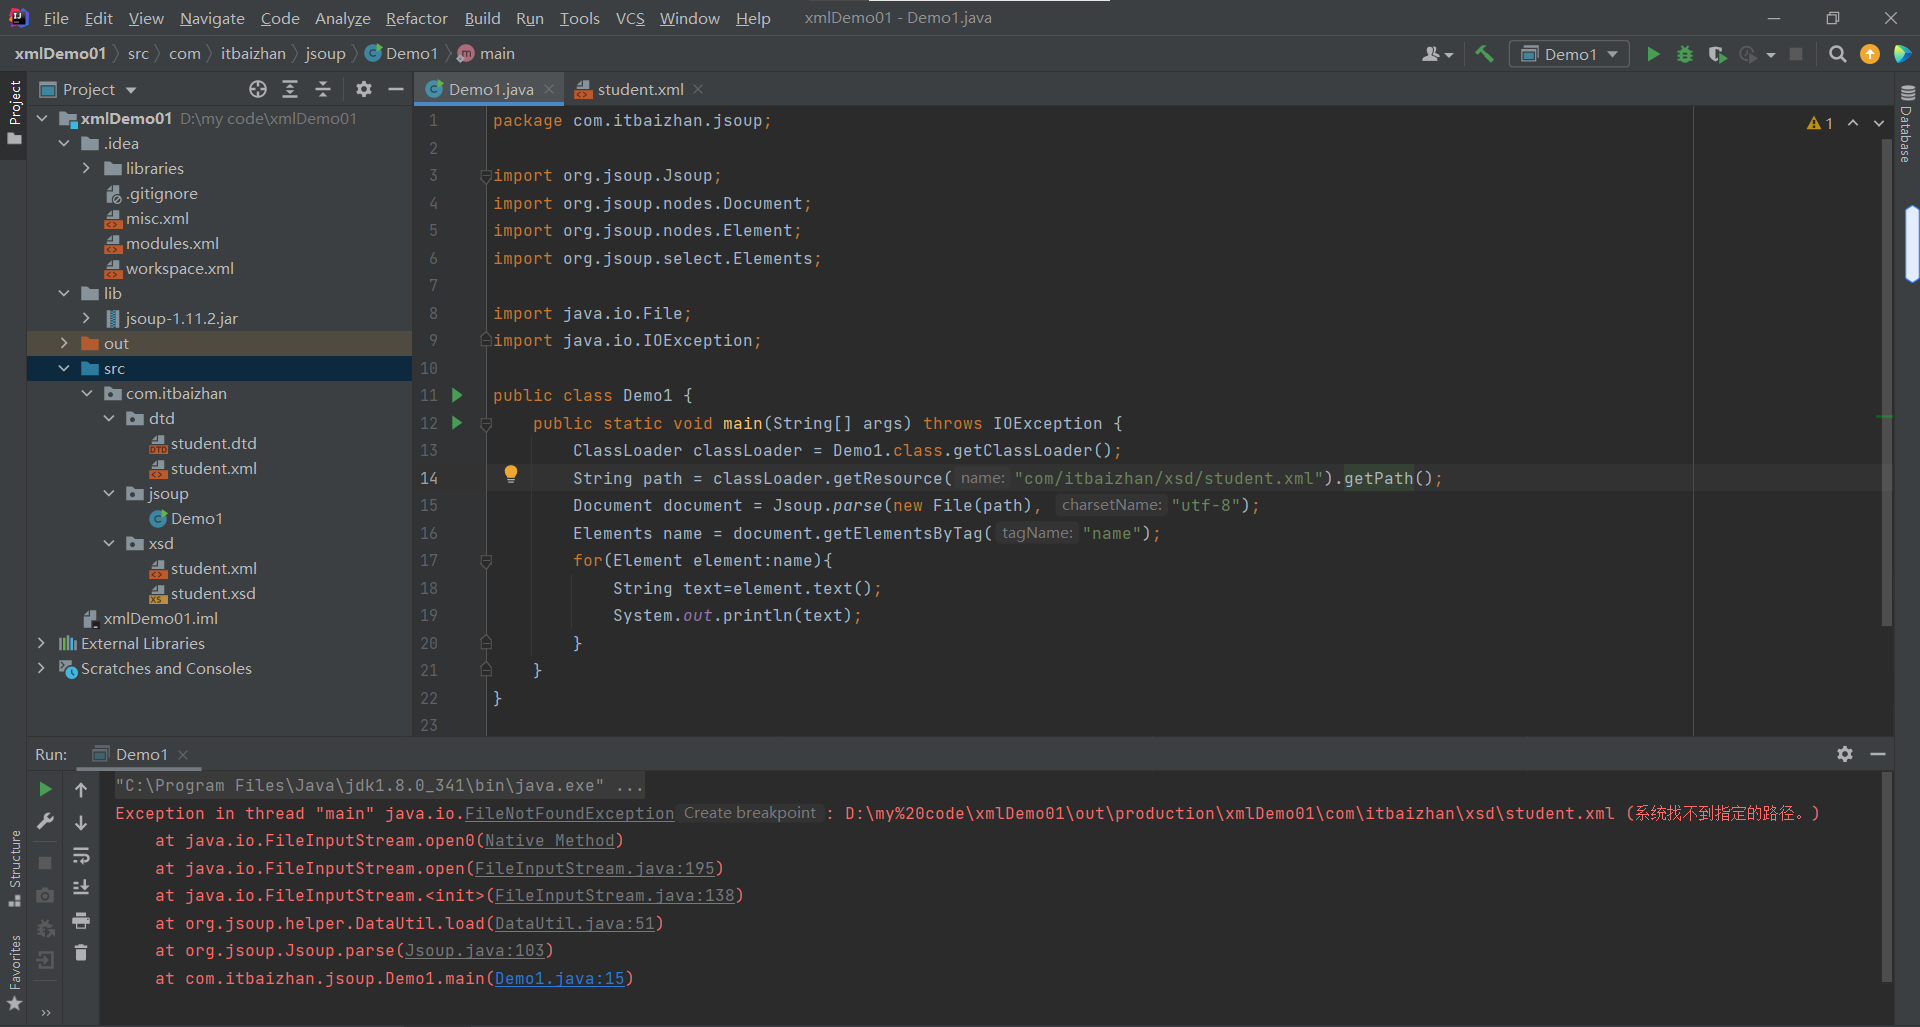Click the IDE update orange arrow icon
This screenshot has width=1920, height=1027.
[x=1869, y=54]
